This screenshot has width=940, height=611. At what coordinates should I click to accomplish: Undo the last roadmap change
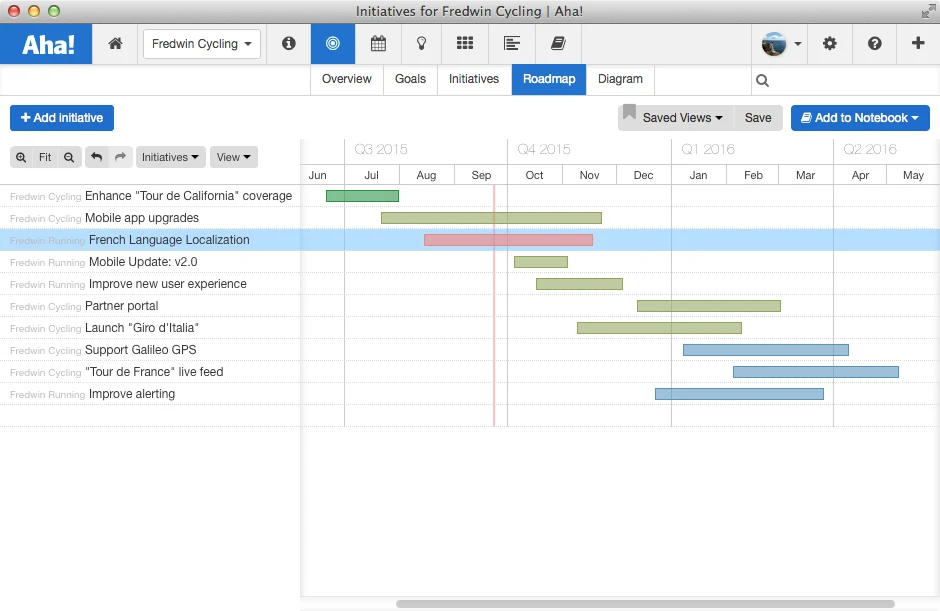[97, 157]
